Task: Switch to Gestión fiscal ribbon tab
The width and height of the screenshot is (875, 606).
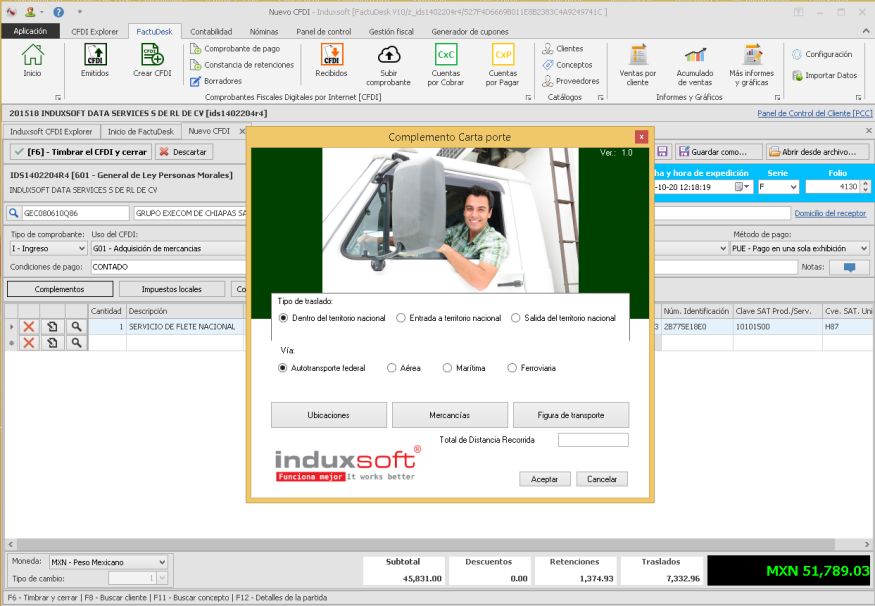Action: click(391, 32)
